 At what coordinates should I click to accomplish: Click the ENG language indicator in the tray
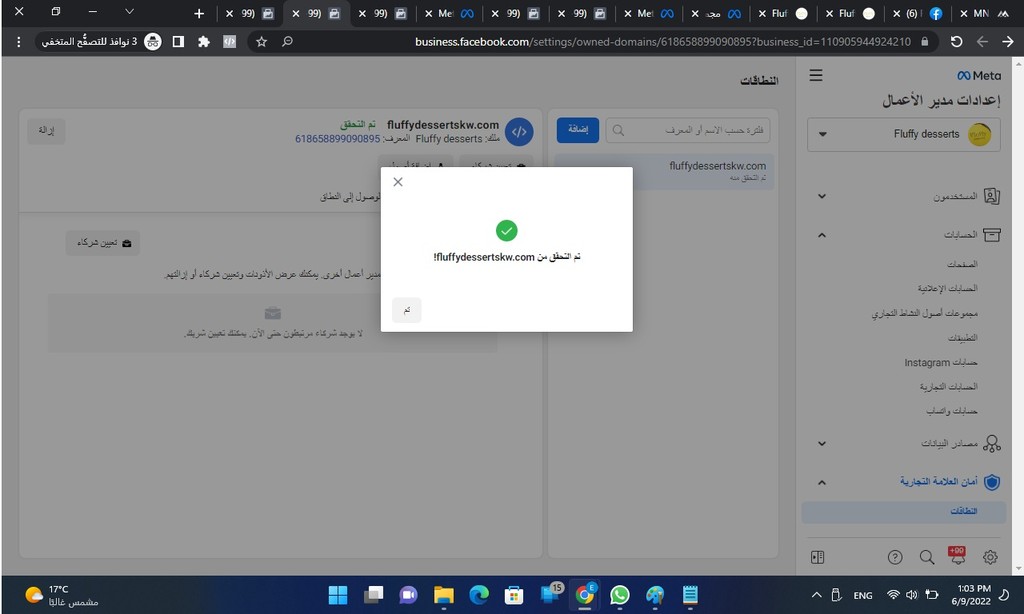863,596
